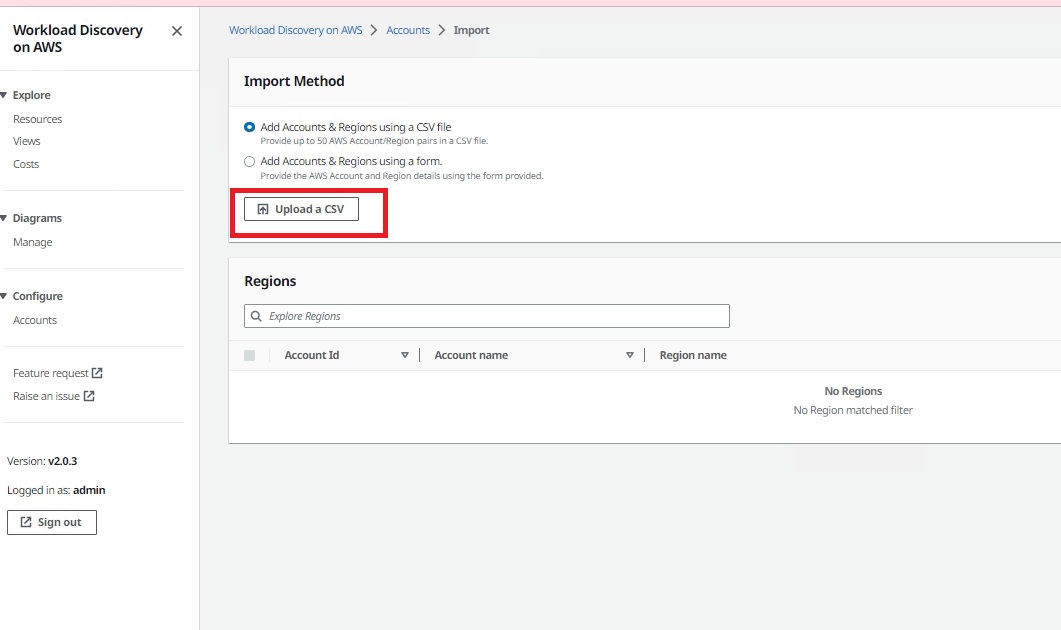1061x630 pixels.
Task: Close the sidebar using the X icon
Action: 176,31
